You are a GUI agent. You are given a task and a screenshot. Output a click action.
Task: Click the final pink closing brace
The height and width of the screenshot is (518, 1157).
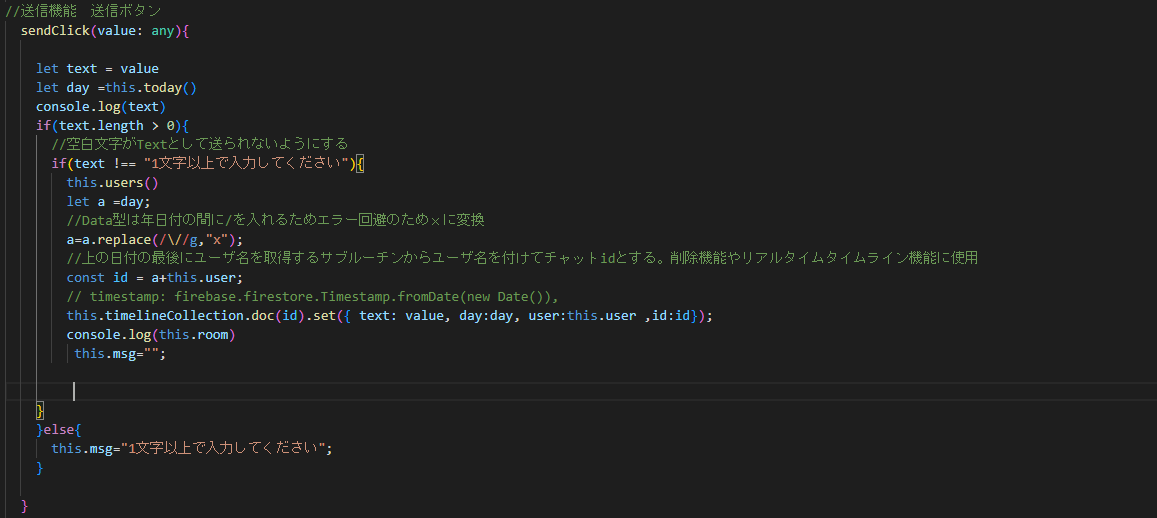click(24, 505)
